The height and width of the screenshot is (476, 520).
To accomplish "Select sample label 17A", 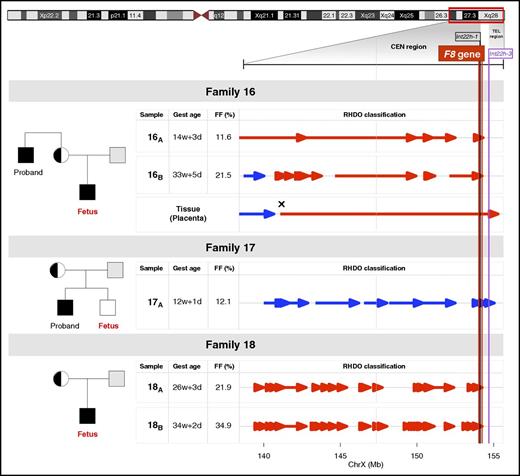I will click(x=155, y=302).
